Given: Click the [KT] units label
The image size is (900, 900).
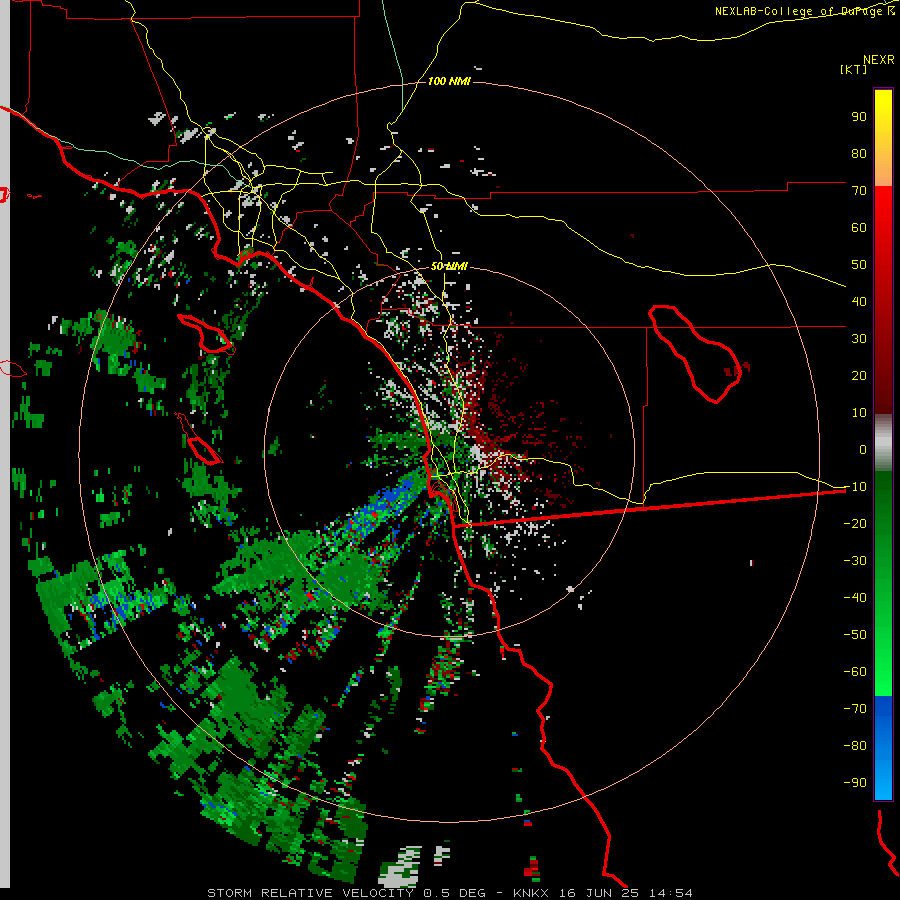Looking at the screenshot, I should click(853, 69).
